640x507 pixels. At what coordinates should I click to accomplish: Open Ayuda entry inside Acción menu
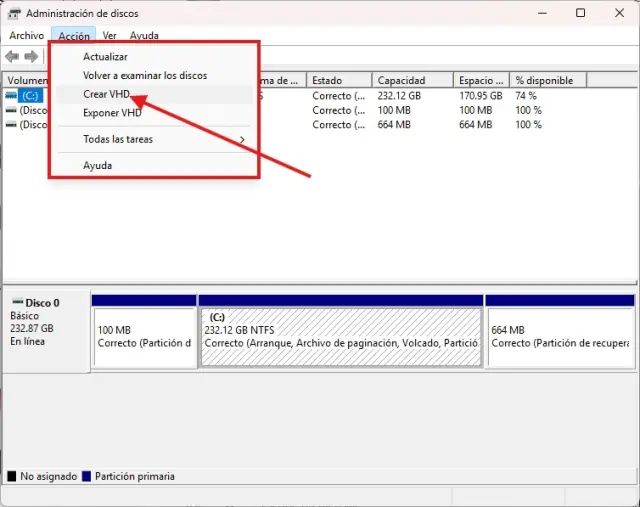click(x=98, y=166)
